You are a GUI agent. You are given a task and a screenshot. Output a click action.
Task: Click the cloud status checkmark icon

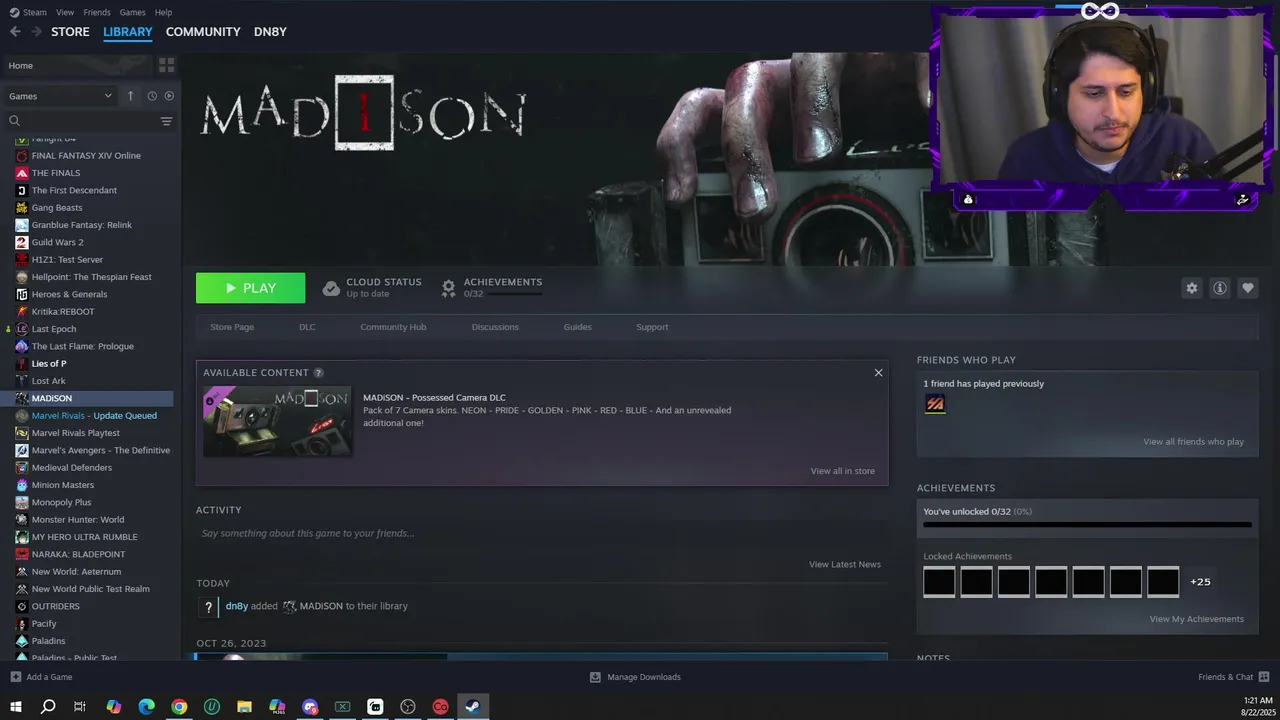pyautogui.click(x=331, y=288)
